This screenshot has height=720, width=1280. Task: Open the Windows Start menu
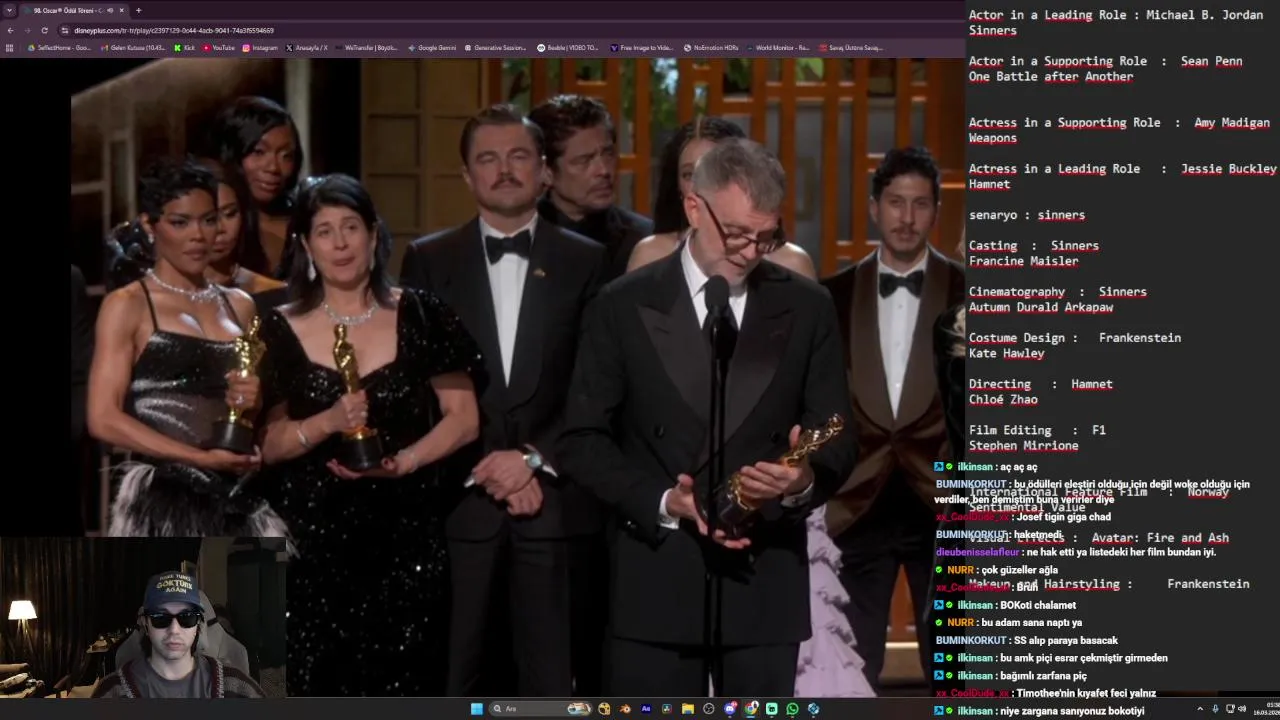[477, 709]
